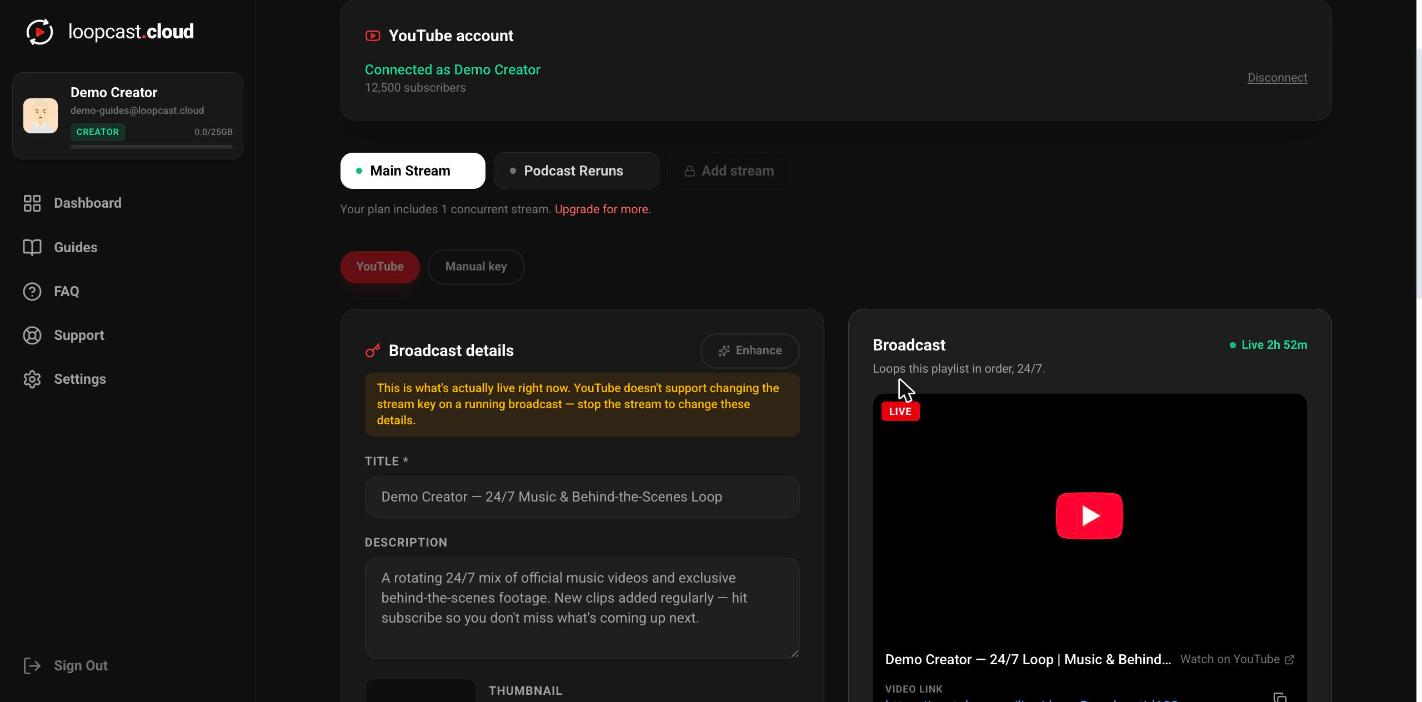Image resolution: width=1422 pixels, height=702 pixels.
Task: Open the Demo Creator profile avatar
Action: [x=41, y=115]
